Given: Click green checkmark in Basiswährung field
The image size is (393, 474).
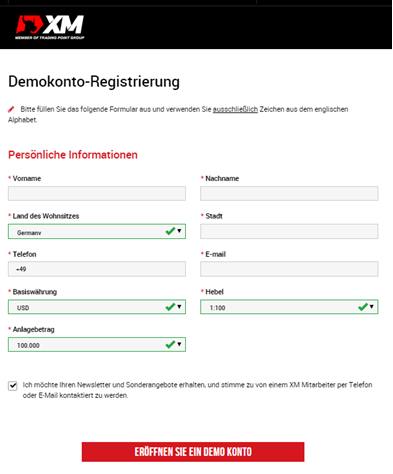Looking at the screenshot, I should pyautogui.click(x=170, y=307).
